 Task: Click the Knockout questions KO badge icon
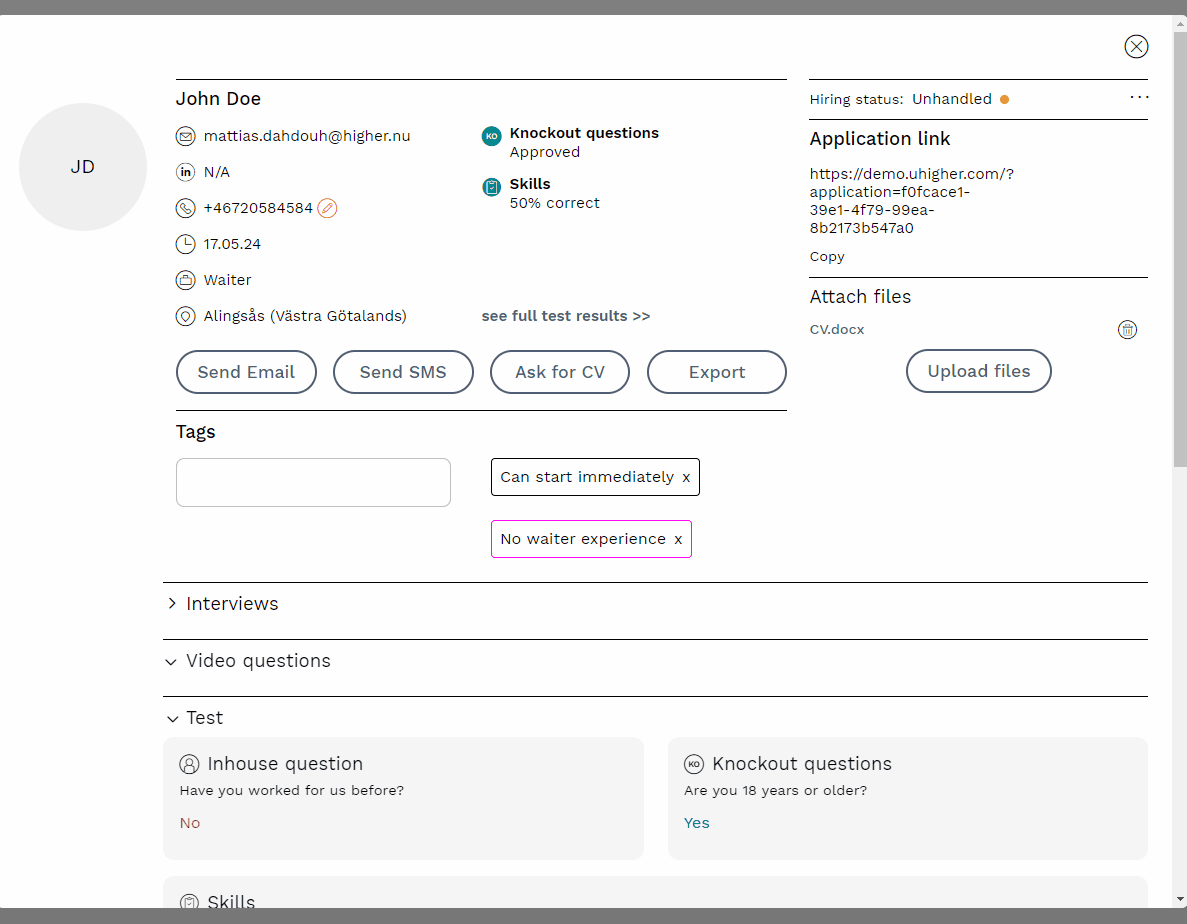click(x=491, y=136)
